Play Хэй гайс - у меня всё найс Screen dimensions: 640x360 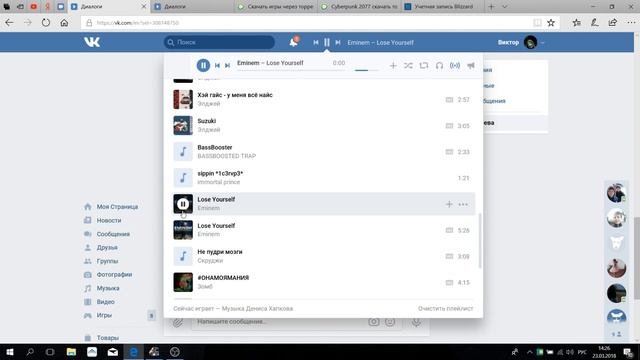[183, 99]
